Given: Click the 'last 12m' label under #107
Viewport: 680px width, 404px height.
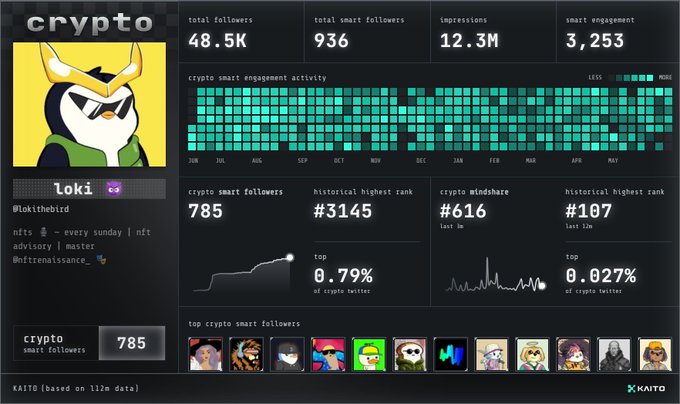Looking at the screenshot, I should click(x=579, y=226).
